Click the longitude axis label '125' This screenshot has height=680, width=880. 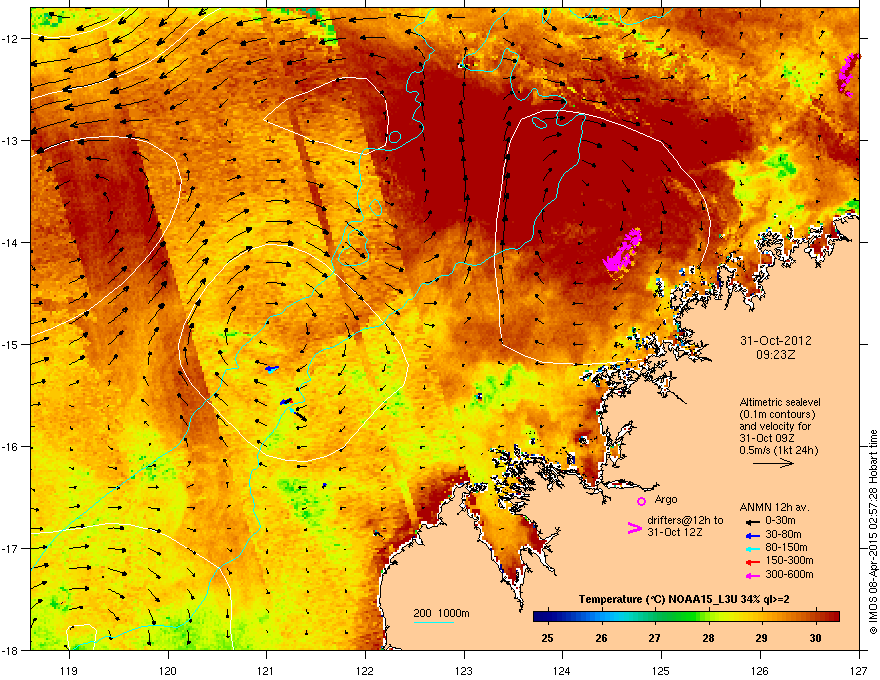661,670
